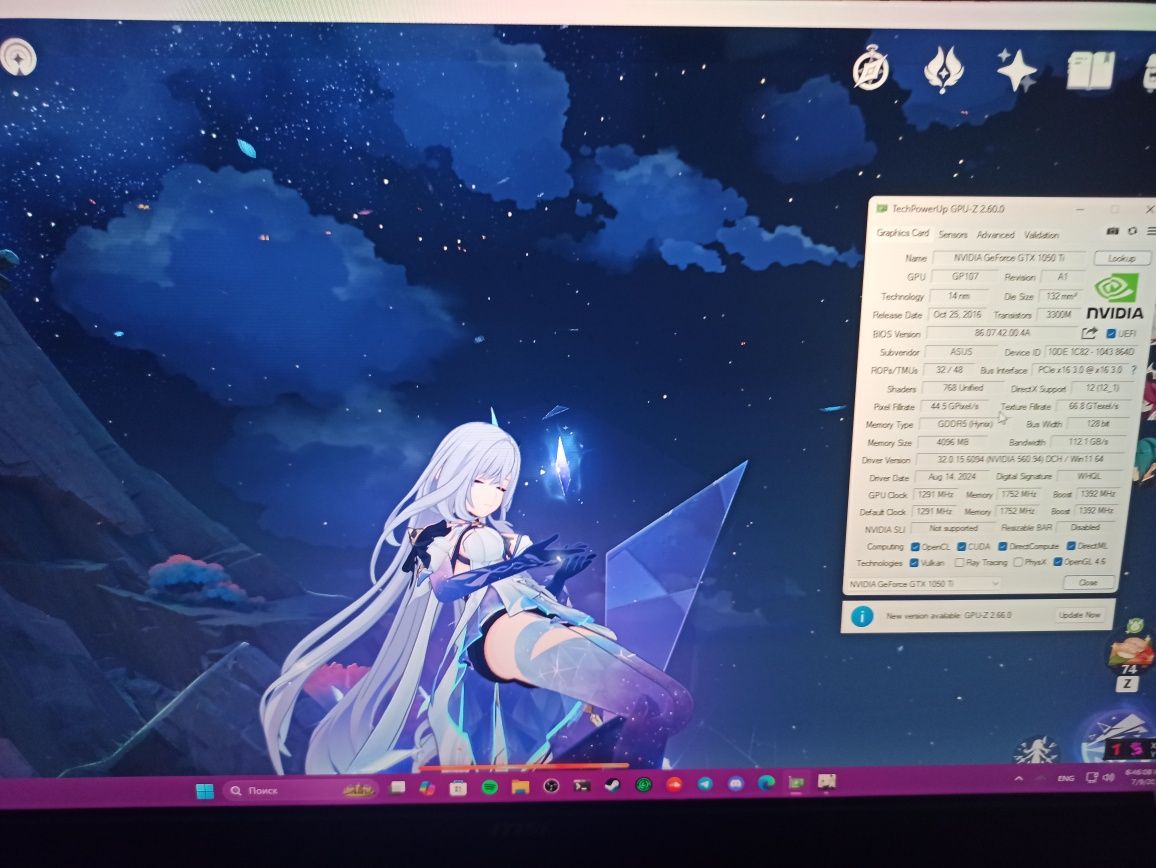
Task: Switch to the Validation tab
Action: (1042, 235)
